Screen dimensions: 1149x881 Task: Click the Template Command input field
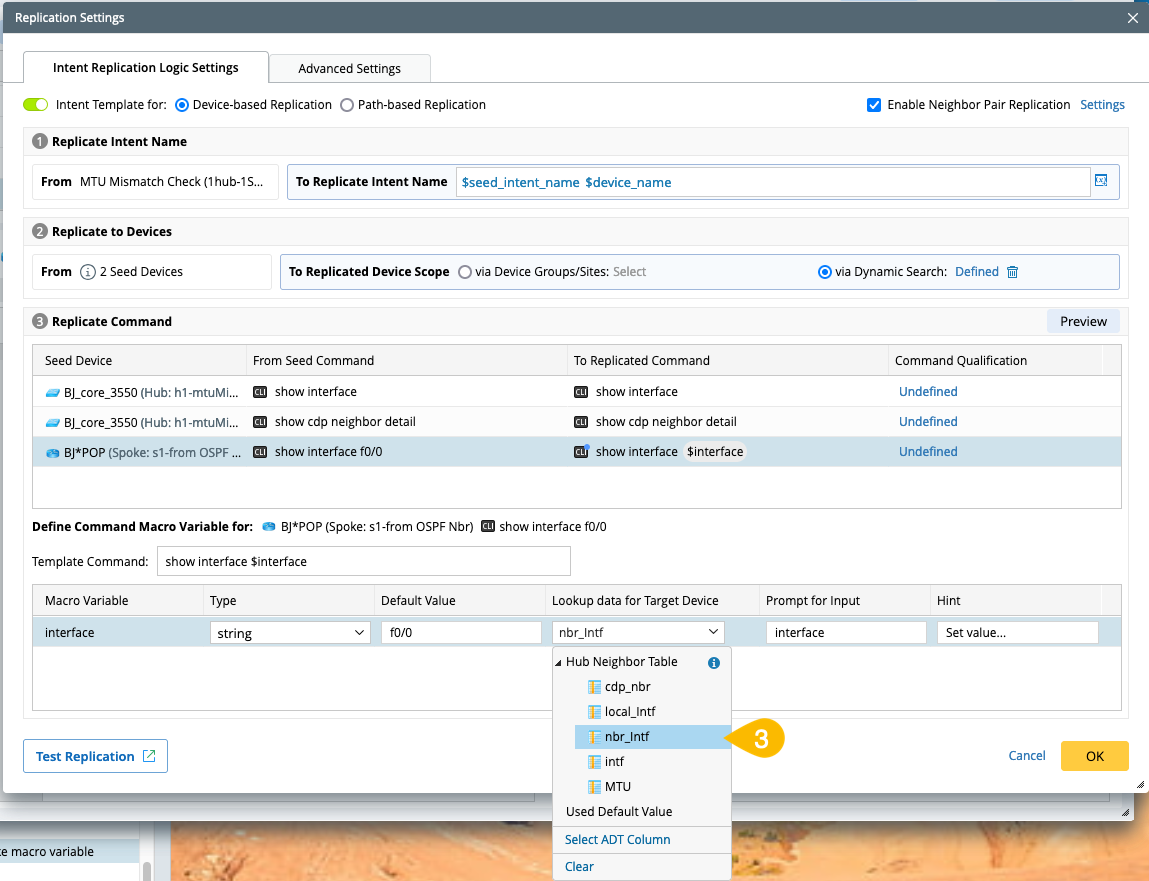pos(363,562)
